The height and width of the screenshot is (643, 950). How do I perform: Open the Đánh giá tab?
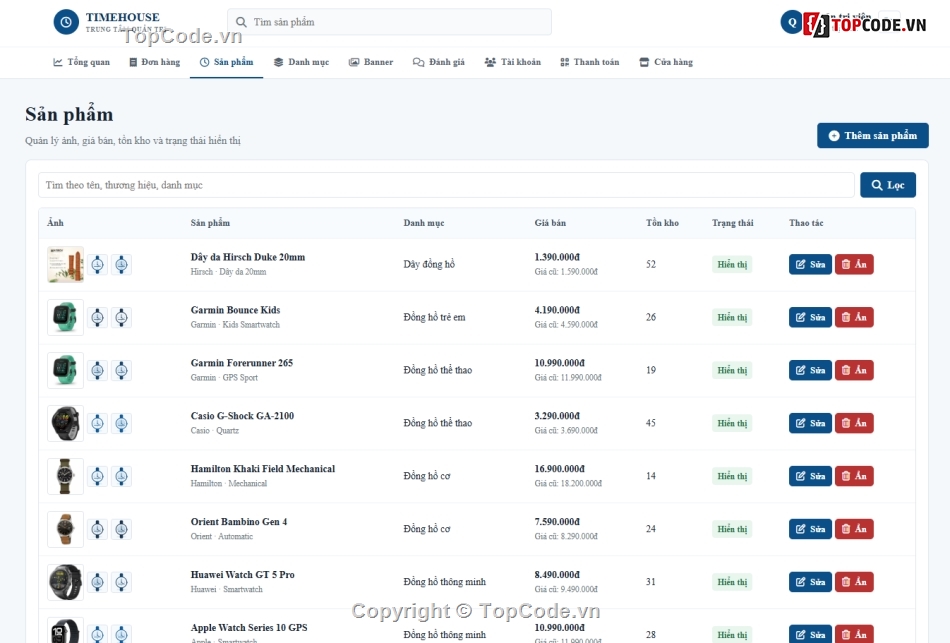439,62
